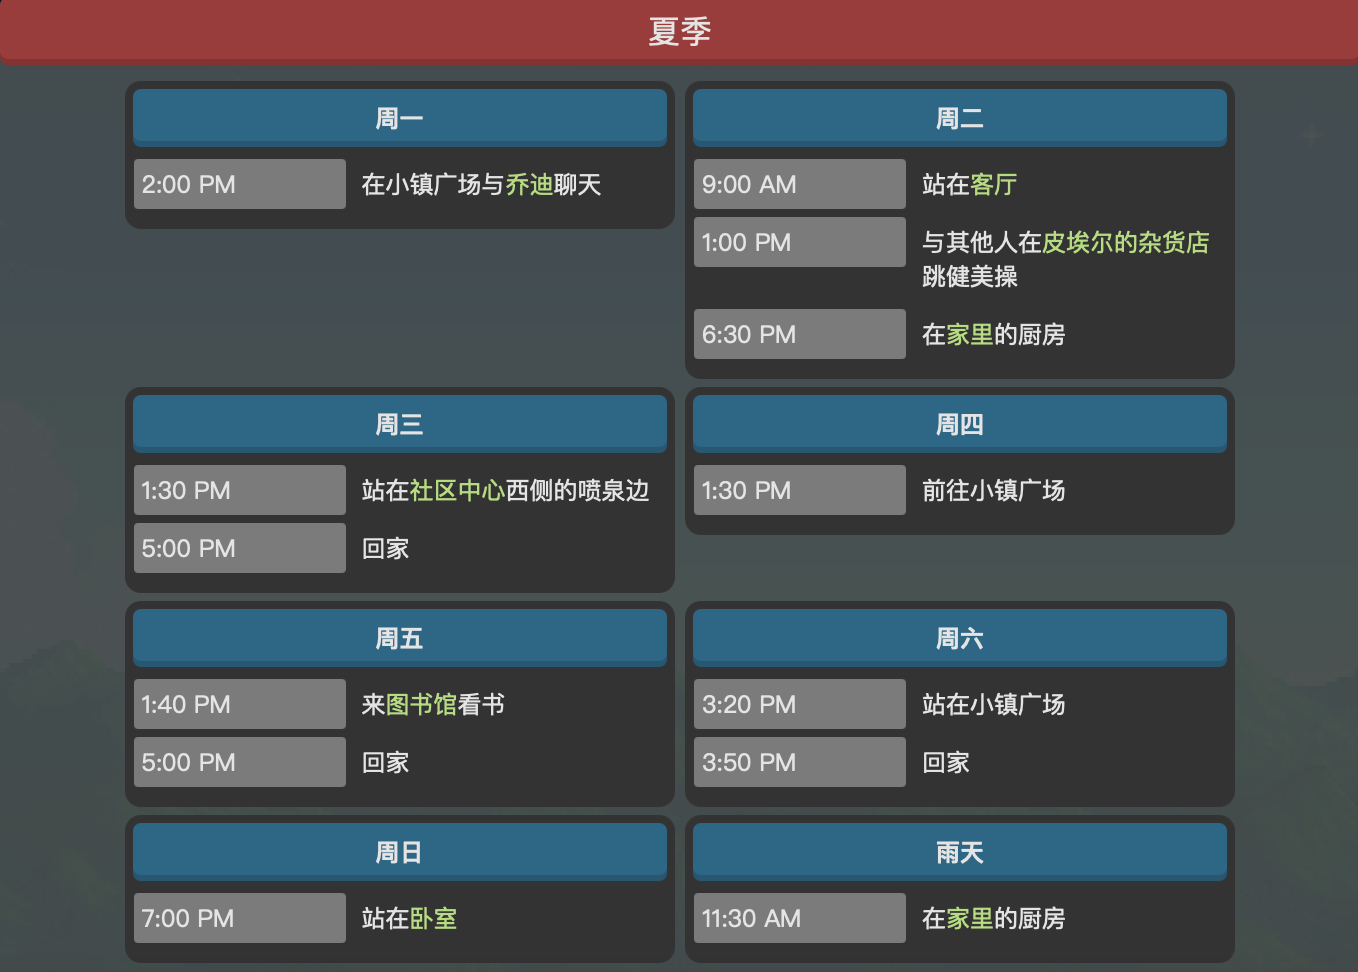The width and height of the screenshot is (1358, 972).
Task: Click the 7:00 PM time cell in 周日
Action: point(240,918)
